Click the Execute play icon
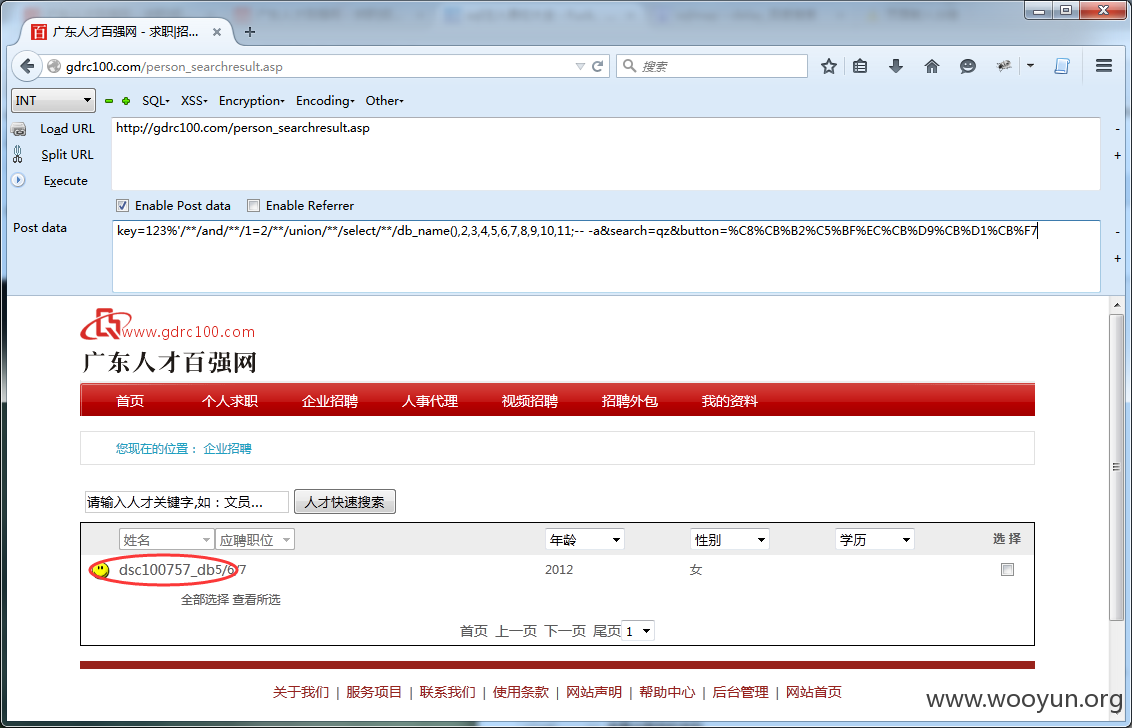 [18, 181]
